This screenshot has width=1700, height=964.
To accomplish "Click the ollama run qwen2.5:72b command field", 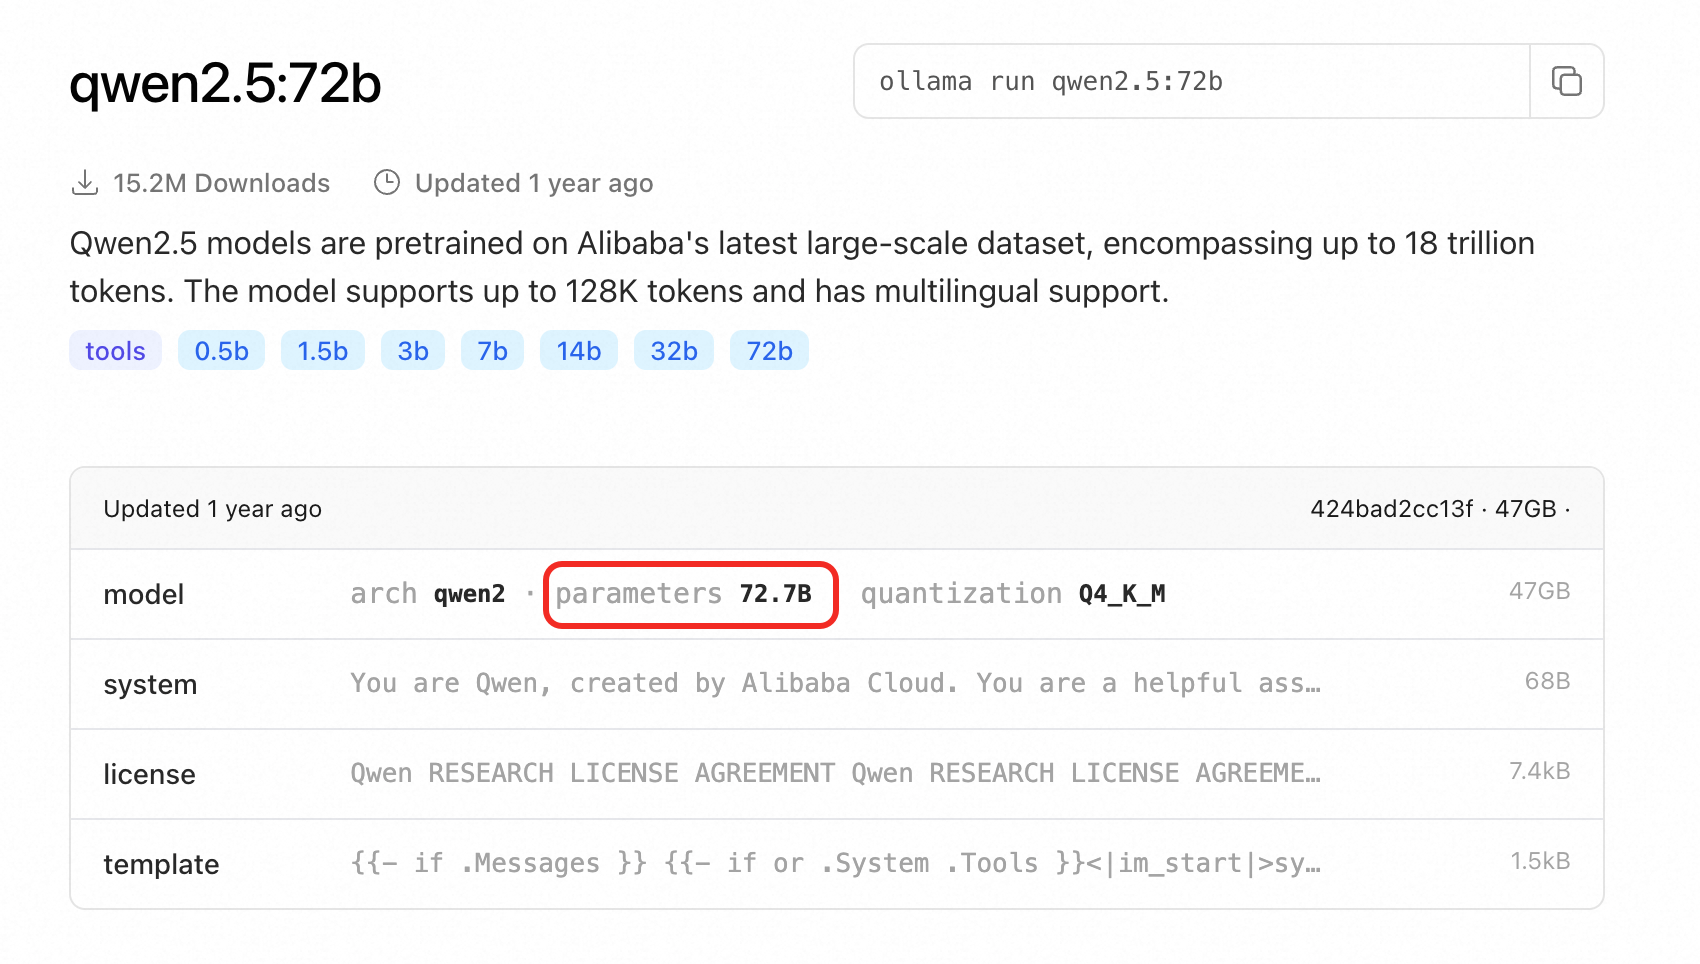I will click(x=1192, y=81).
